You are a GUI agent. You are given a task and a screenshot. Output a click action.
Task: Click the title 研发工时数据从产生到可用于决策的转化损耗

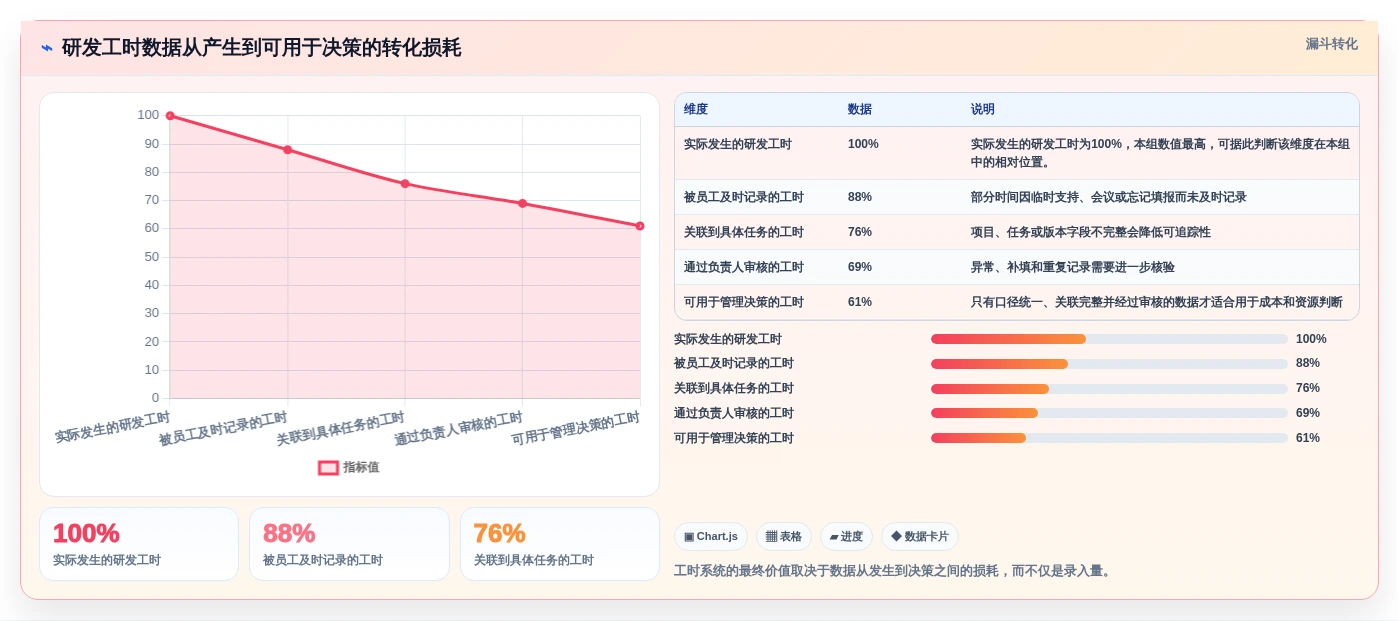tap(261, 48)
